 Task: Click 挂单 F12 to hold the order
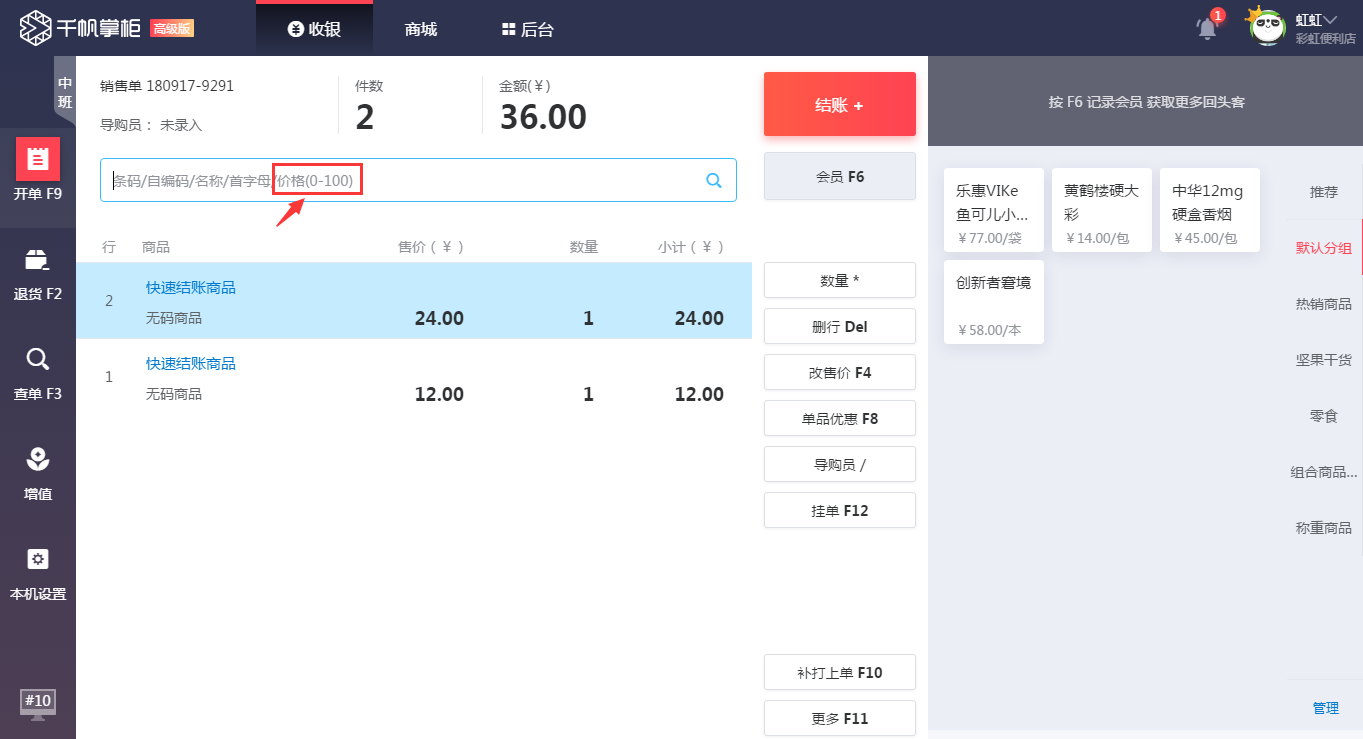[x=839, y=510]
